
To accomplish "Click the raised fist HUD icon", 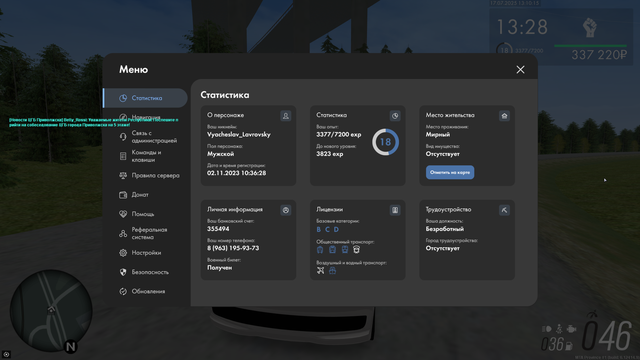I will coord(590,27).
